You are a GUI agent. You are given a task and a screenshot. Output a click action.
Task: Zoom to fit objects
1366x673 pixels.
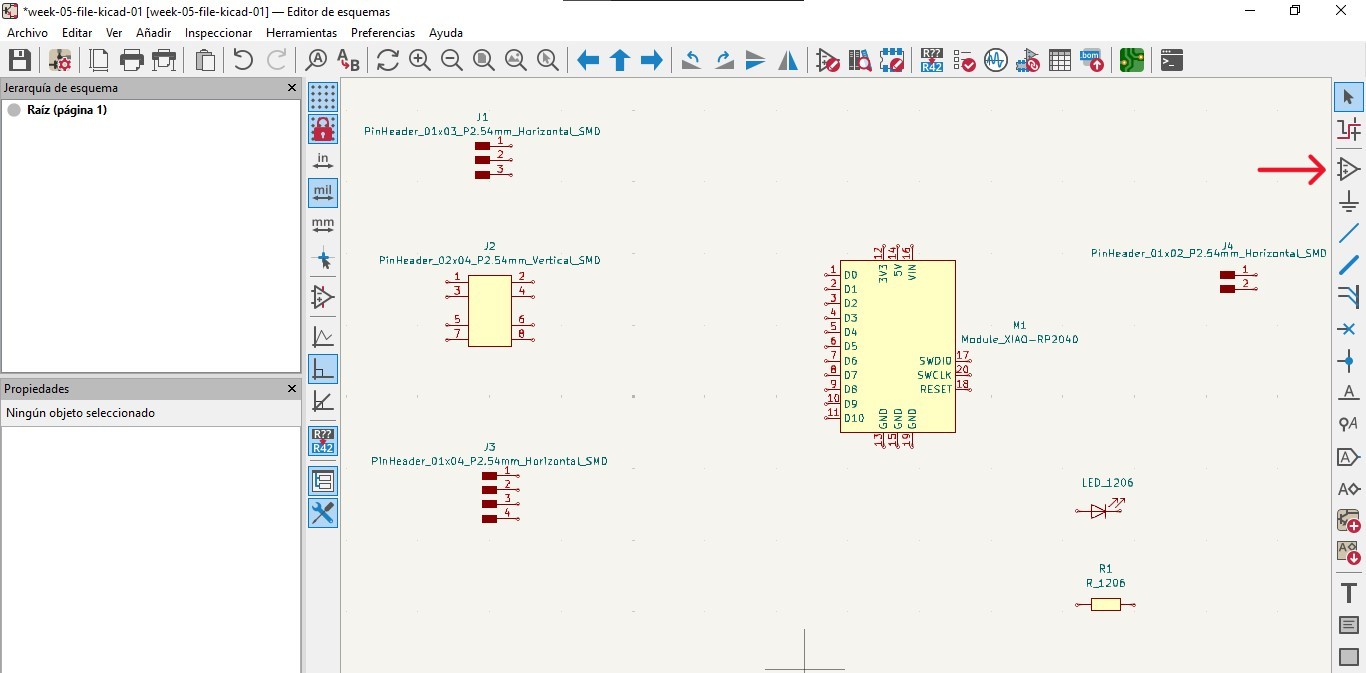(516, 60)
